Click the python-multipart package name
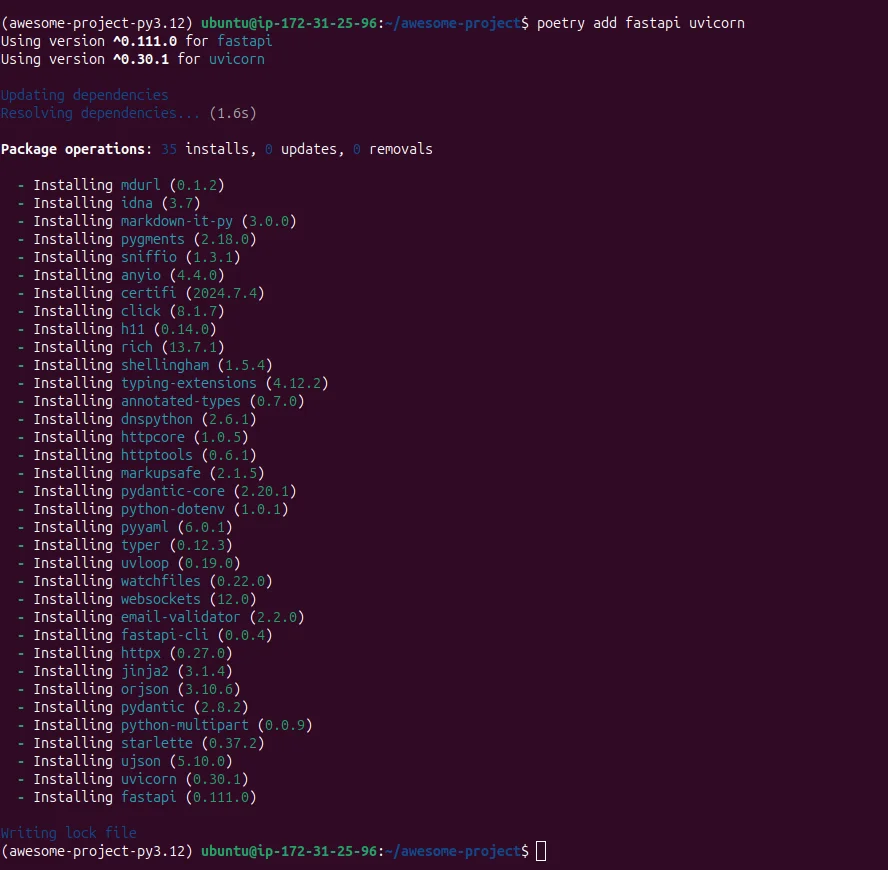The image size is (888, 870). point(185,725)
